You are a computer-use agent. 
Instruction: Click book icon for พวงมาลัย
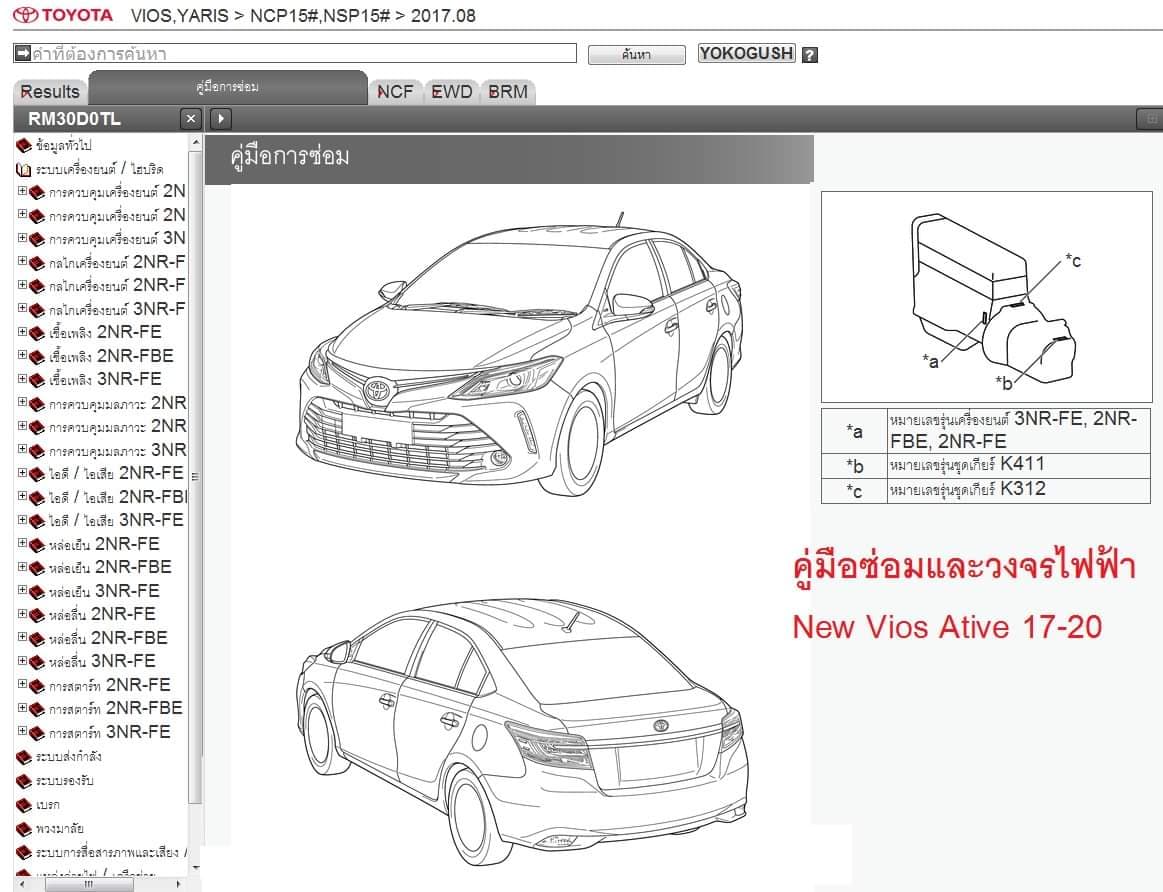point(24,829)
